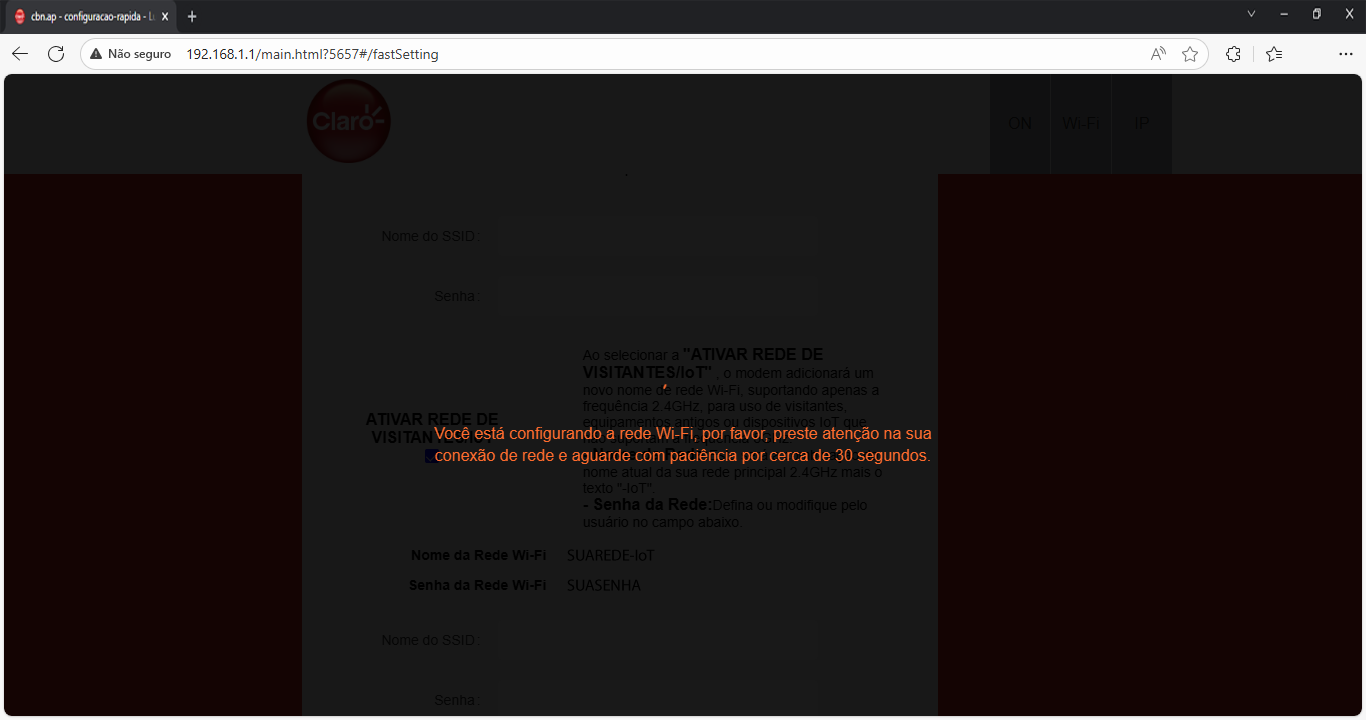Restore down the browser window
Screen dimensions: 1366x720
(x=1316, y=14)
